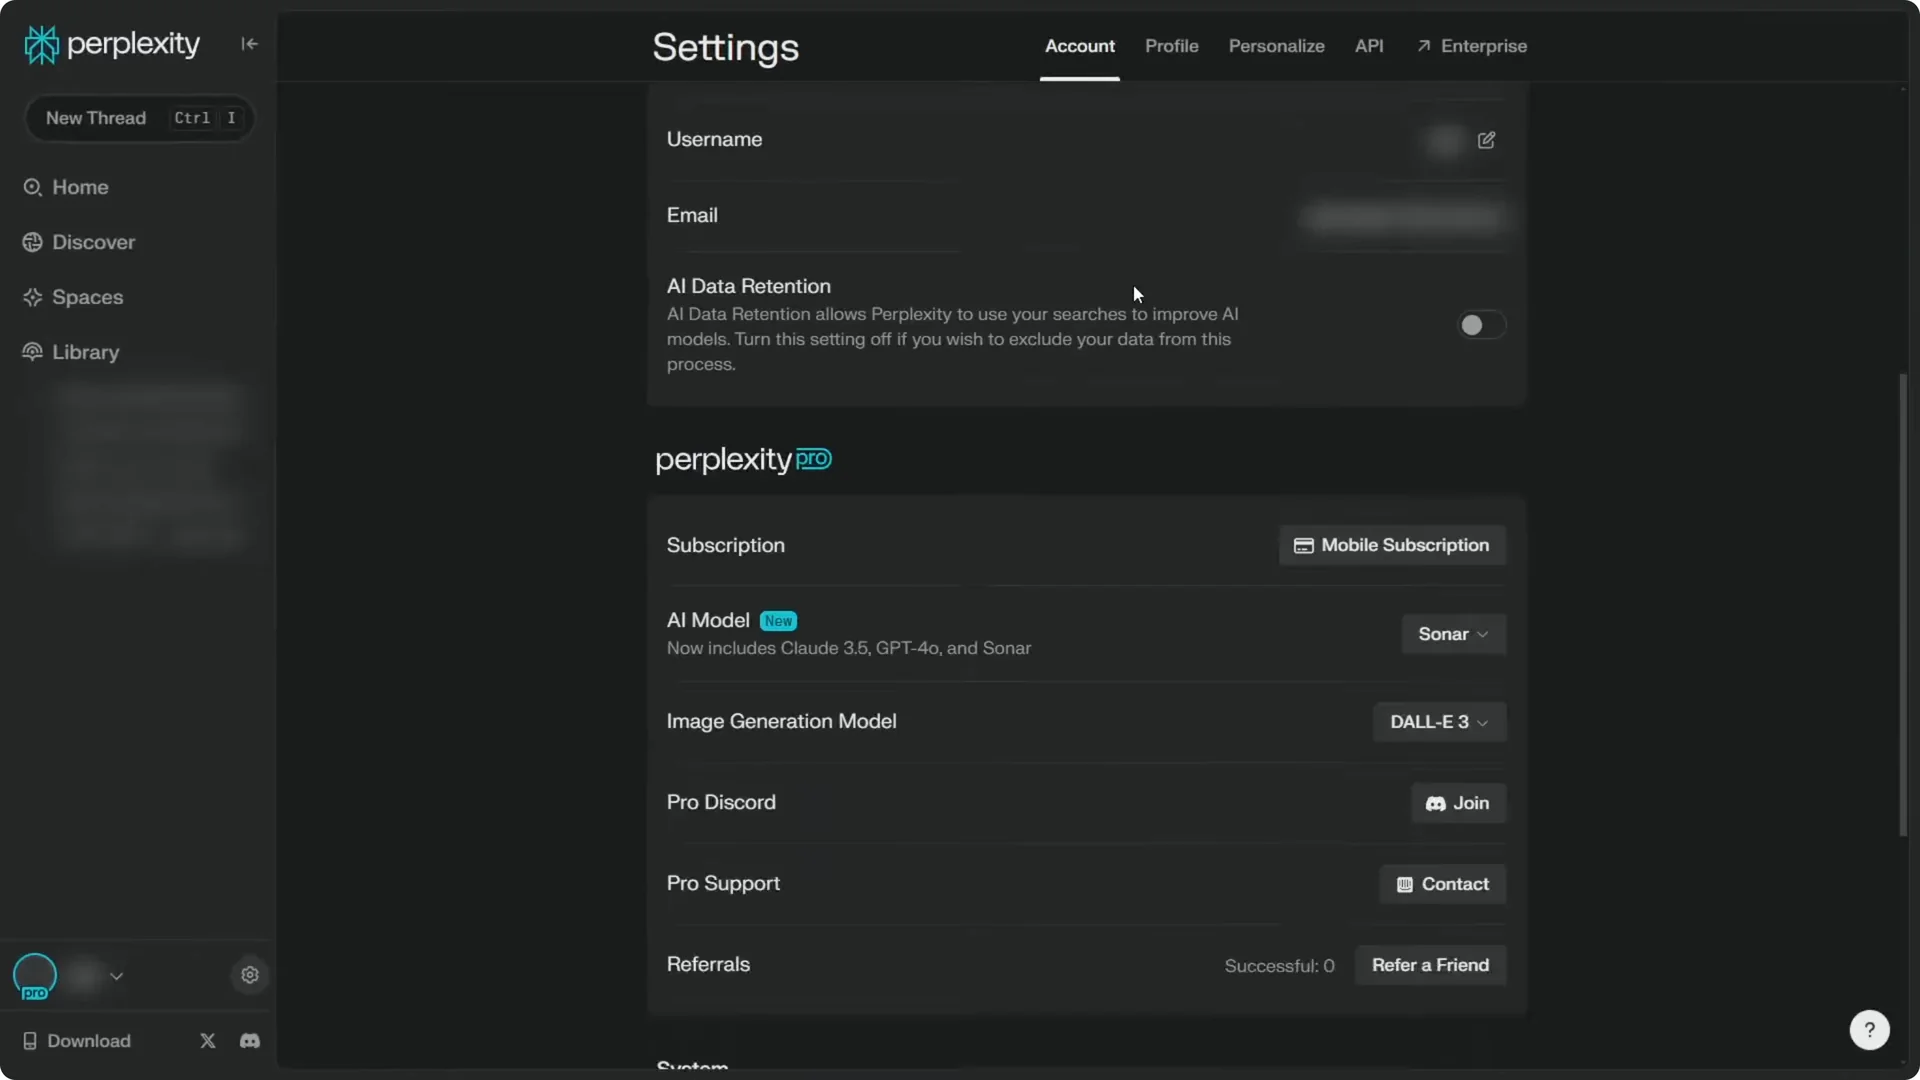Collapse the sidebar with the arrow icon
The width and height of the screenshot is (1920, 1080).
pyautogui.click(x=249, y=43)
